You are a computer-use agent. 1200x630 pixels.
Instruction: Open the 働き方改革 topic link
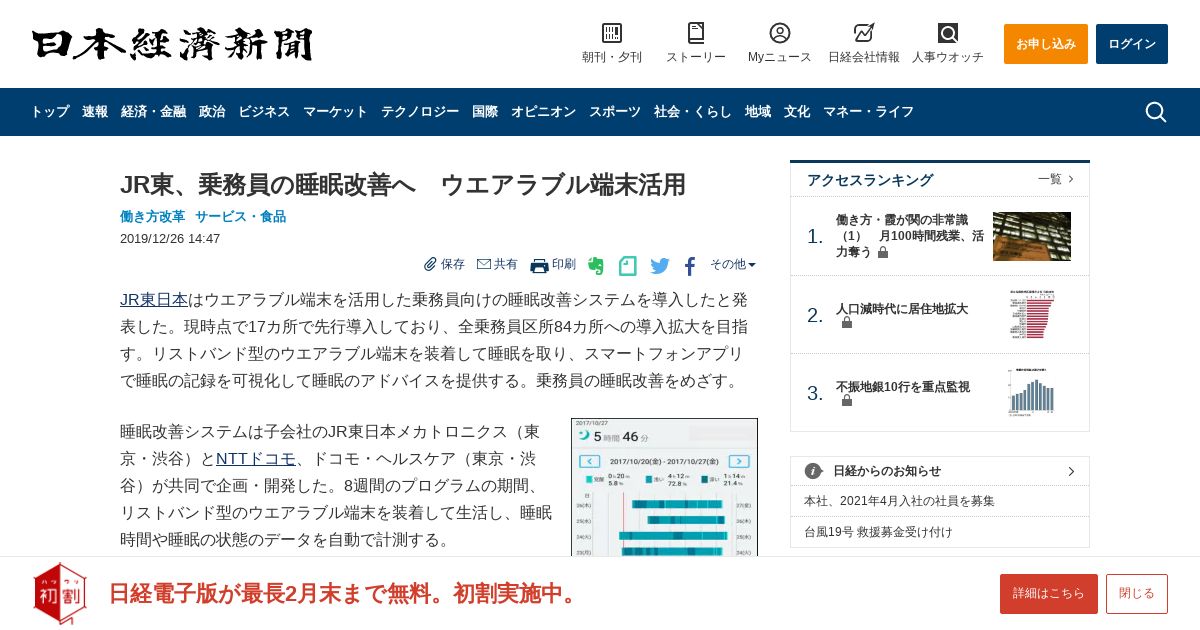pos(152,216)
